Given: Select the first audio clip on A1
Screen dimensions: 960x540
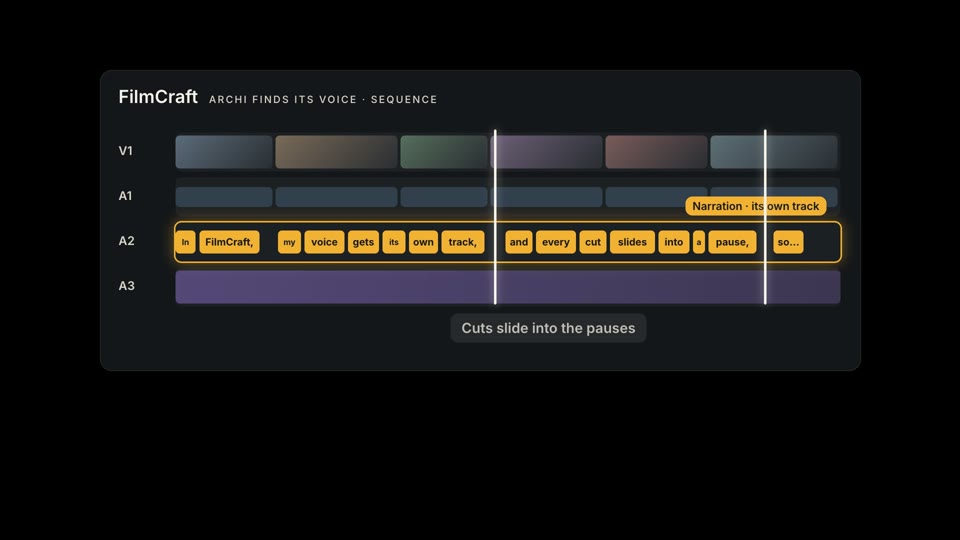Looking at the screenshot, I should point(224,197).
